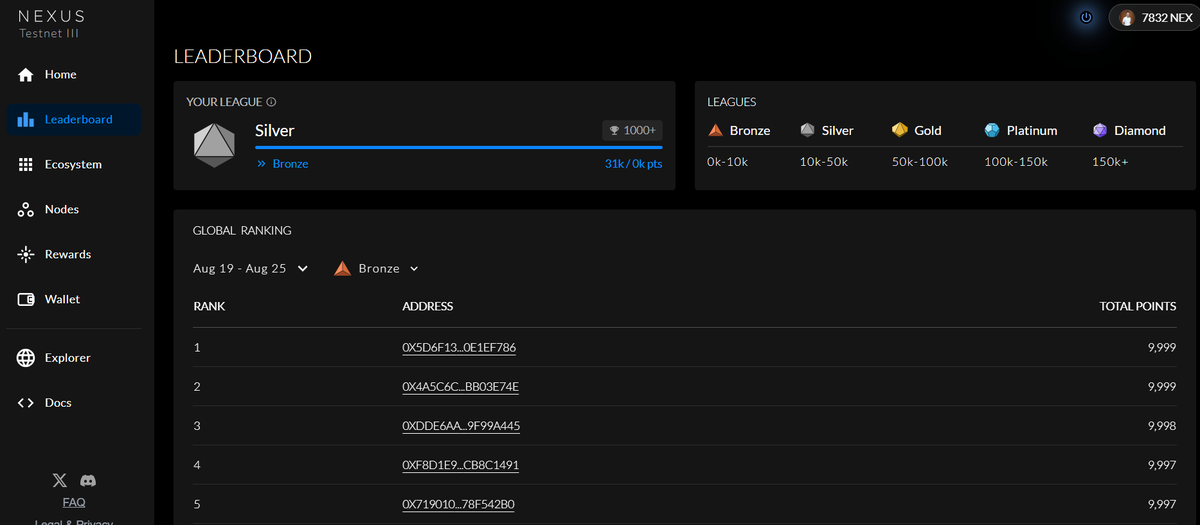The image size is (1200, 525).
Task: Open the FAQ link
Action: coord(74,503)
